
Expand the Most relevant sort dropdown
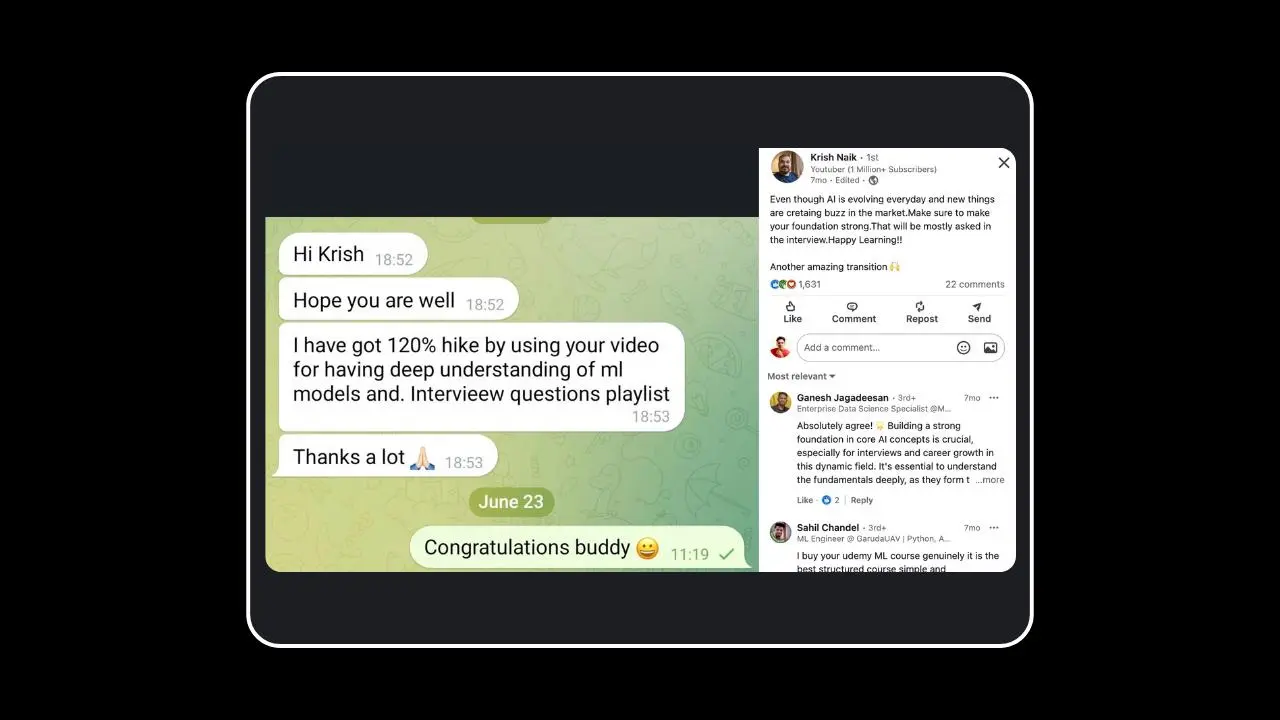click(801, 376)
